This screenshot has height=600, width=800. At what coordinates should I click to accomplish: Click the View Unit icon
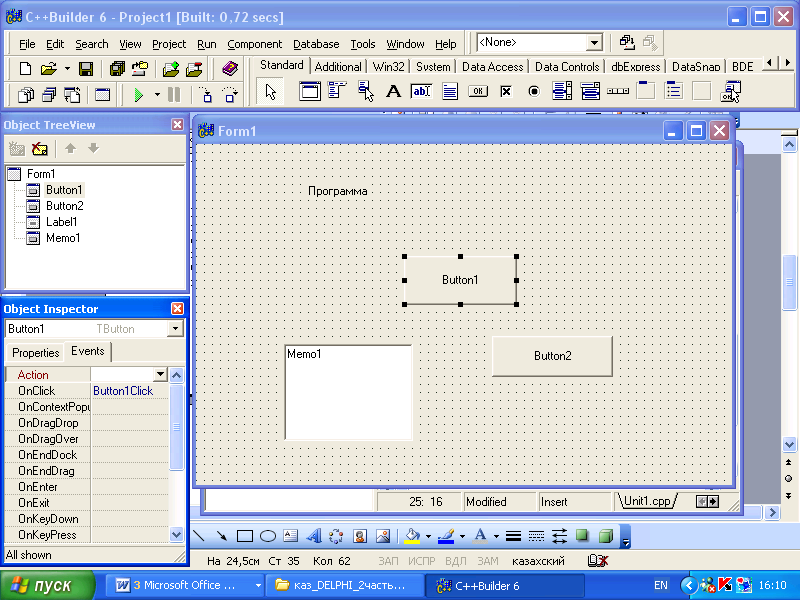(x=26, y=95)
